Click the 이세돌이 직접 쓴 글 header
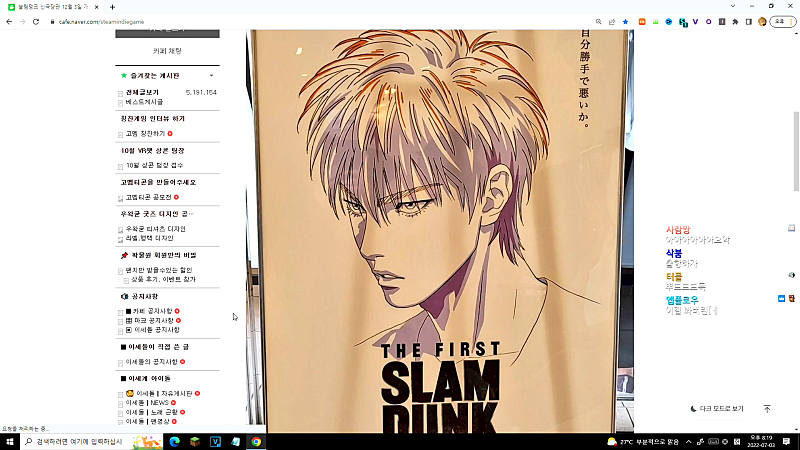The height and width of the screenshot is (450, 800). click(x=155, y=347)
